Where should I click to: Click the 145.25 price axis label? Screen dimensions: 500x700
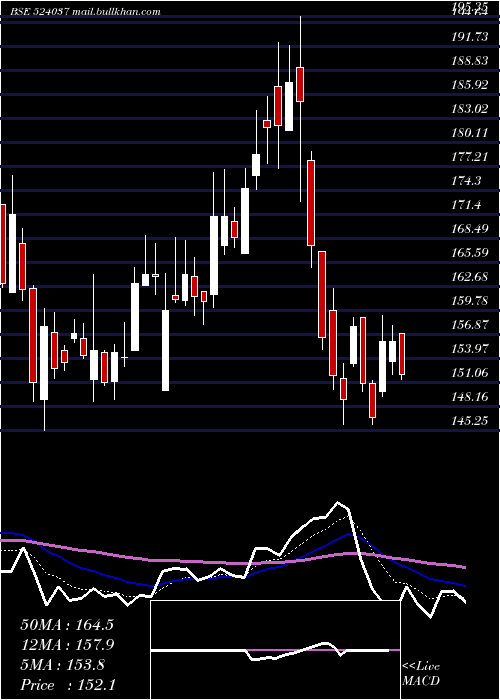[x=470, y=421]
